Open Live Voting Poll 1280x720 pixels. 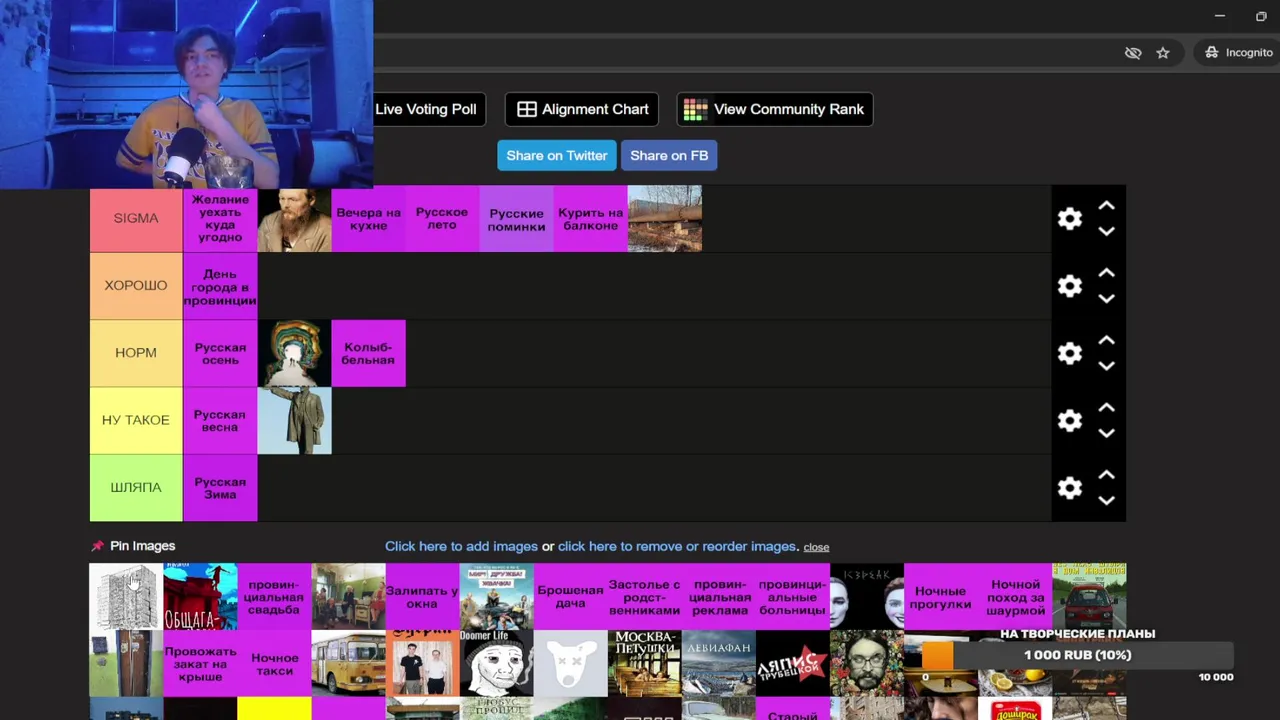click(x=426, y=109)
